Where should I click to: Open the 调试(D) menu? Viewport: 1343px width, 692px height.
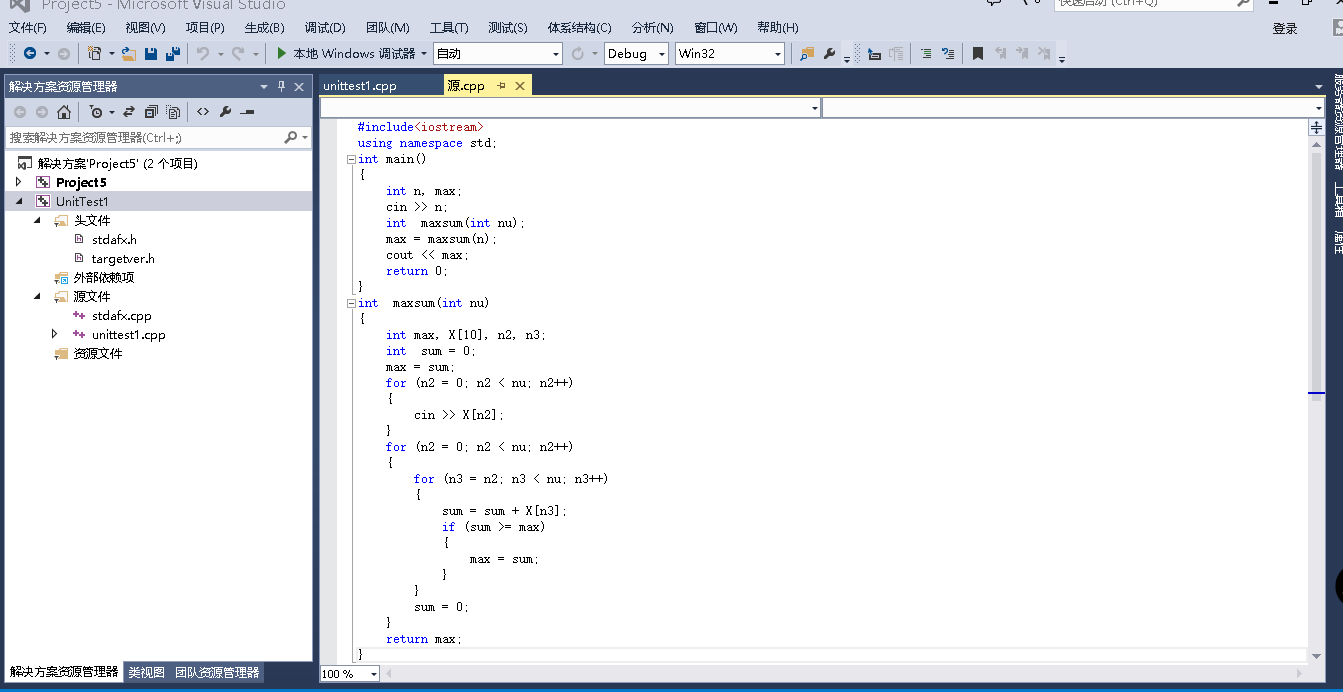[x=325, y=27]
